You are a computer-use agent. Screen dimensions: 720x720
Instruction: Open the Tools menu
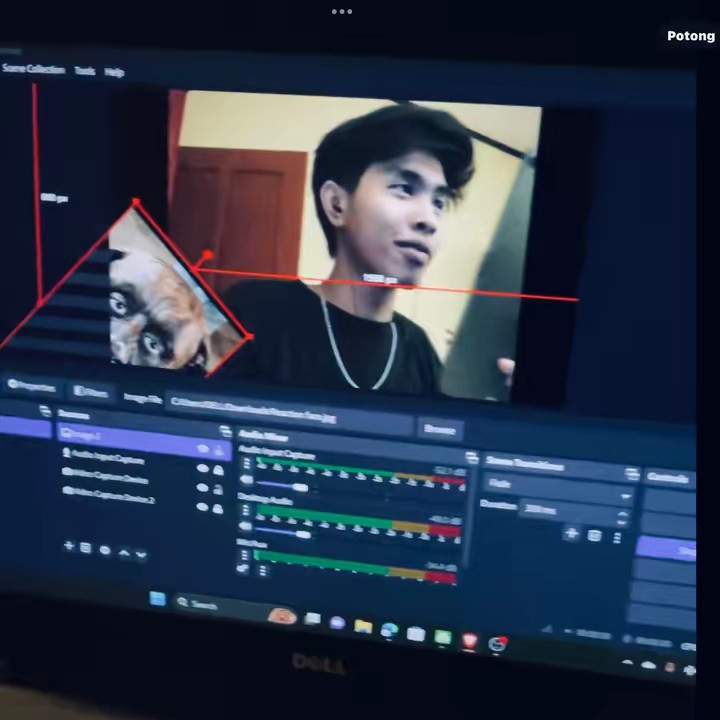85,71
